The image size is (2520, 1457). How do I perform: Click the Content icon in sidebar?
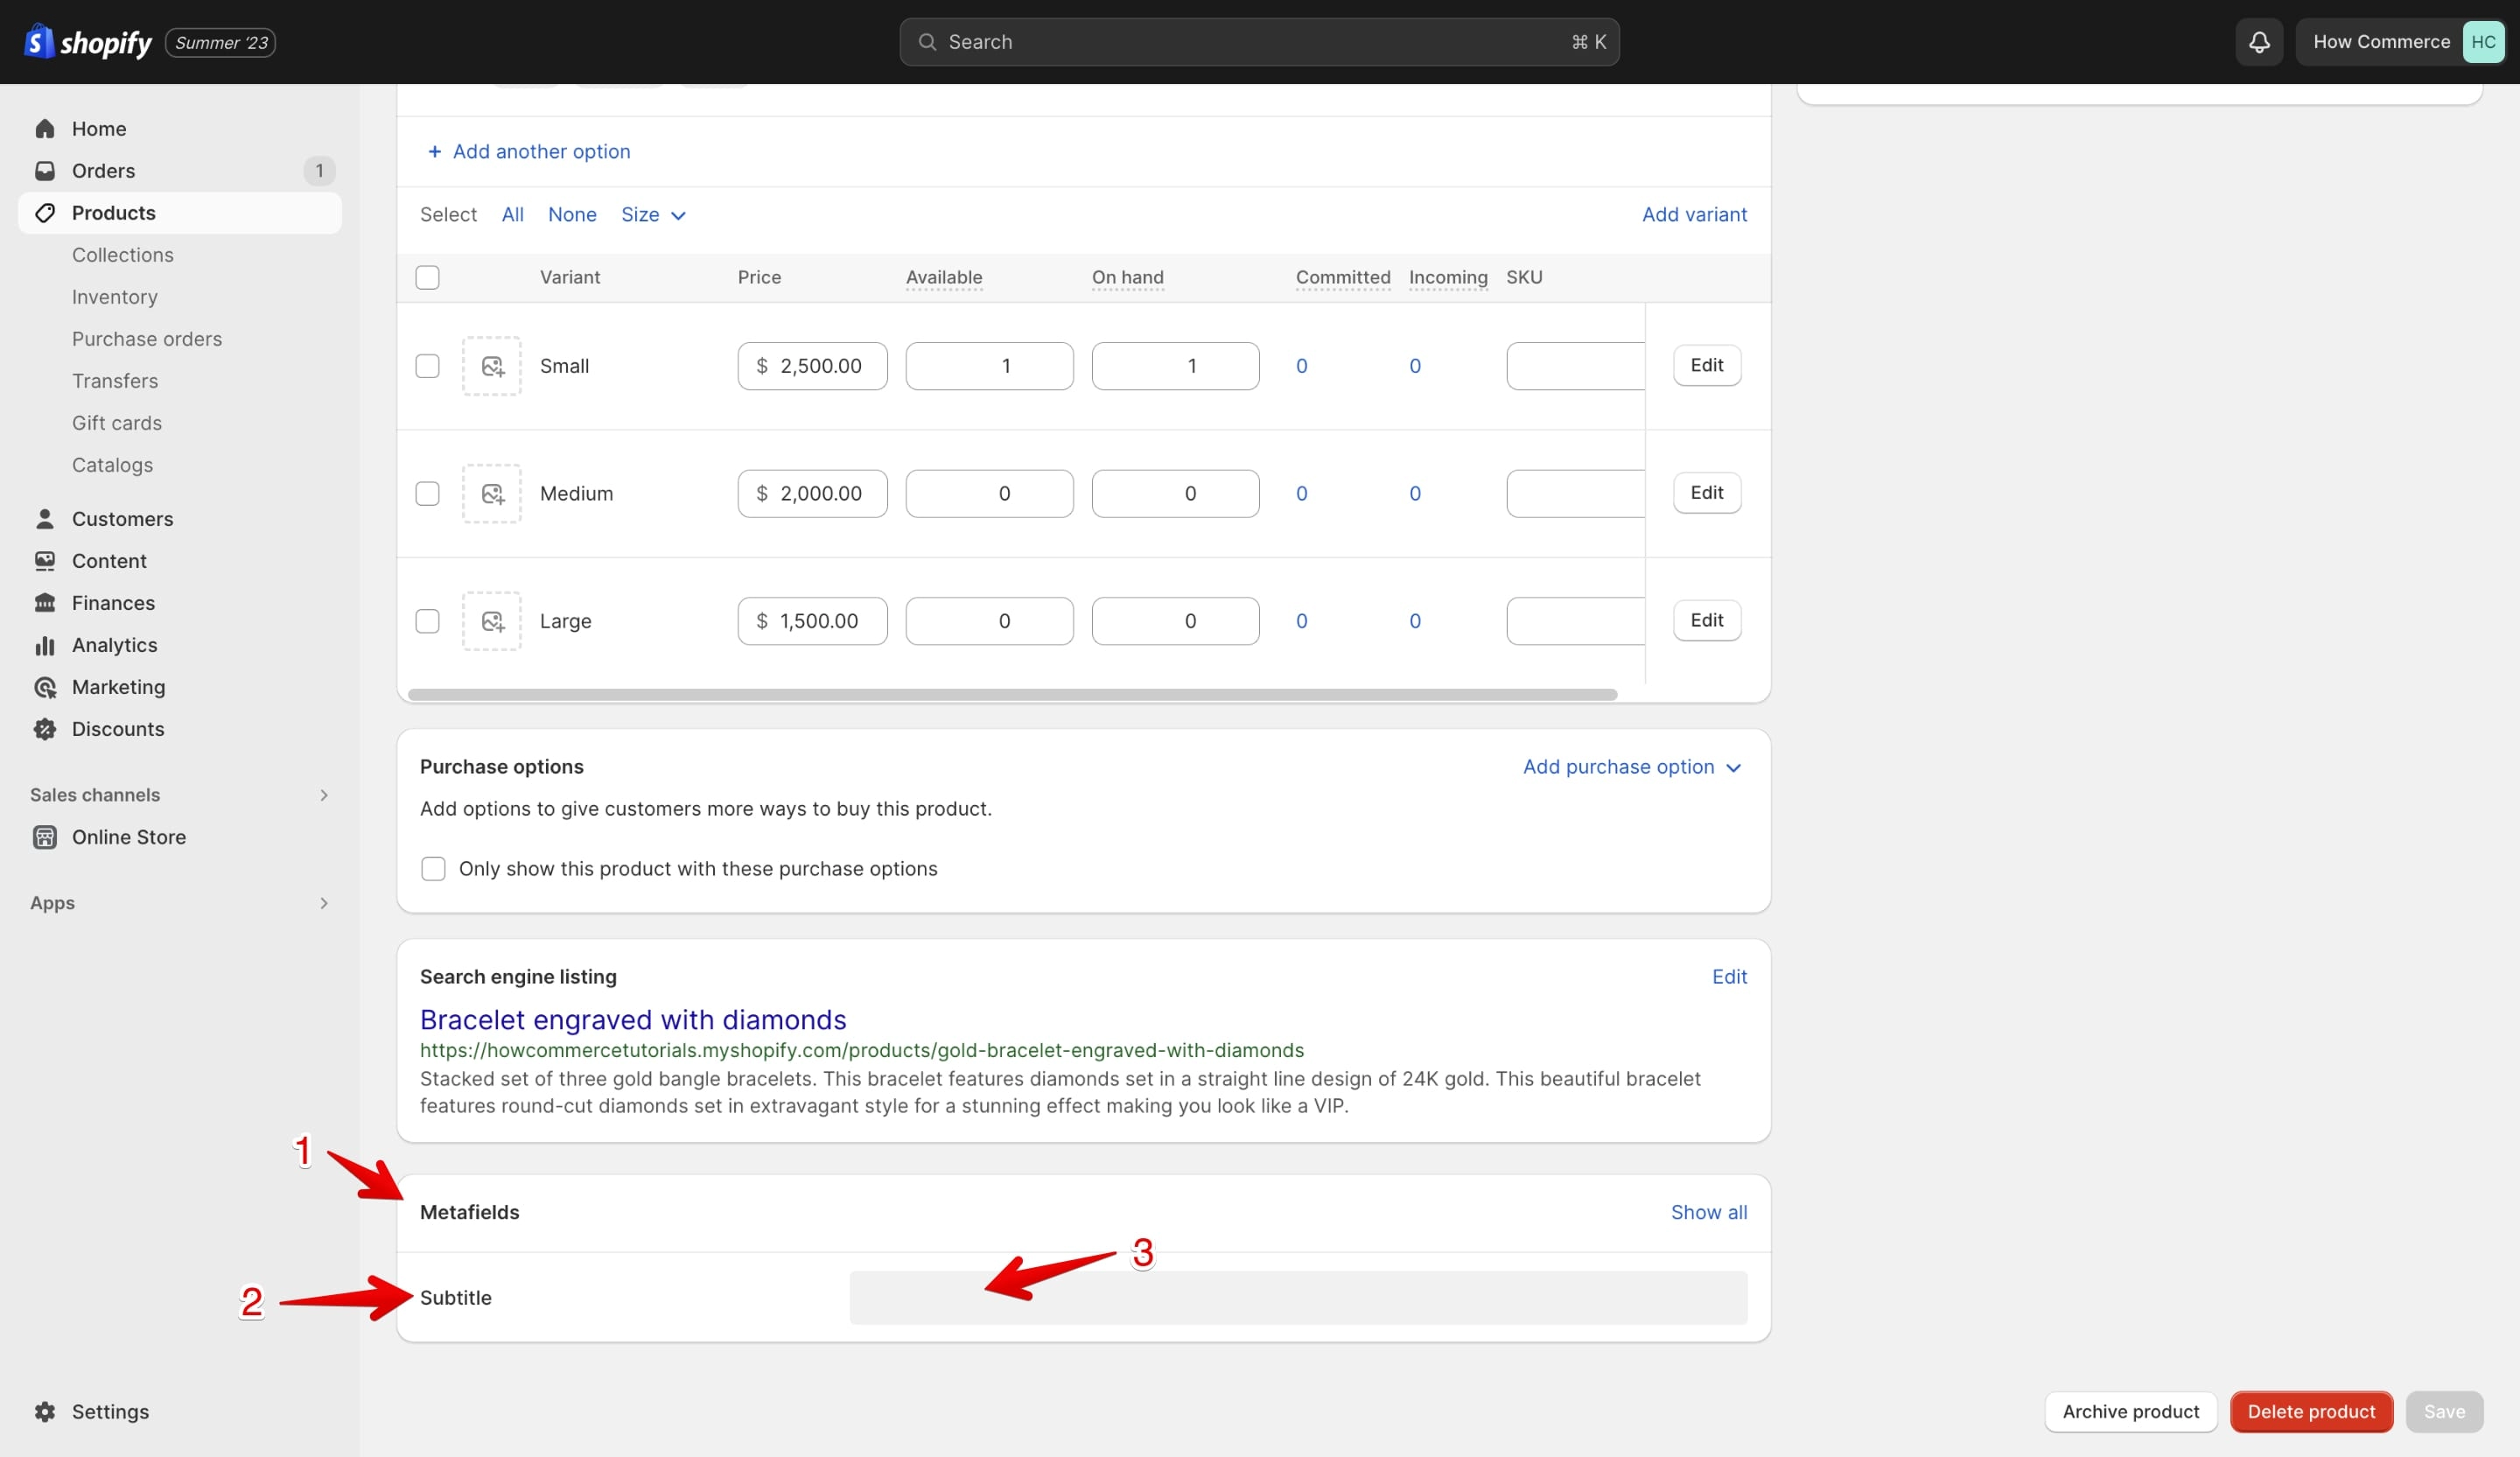(x=45, y=561)
